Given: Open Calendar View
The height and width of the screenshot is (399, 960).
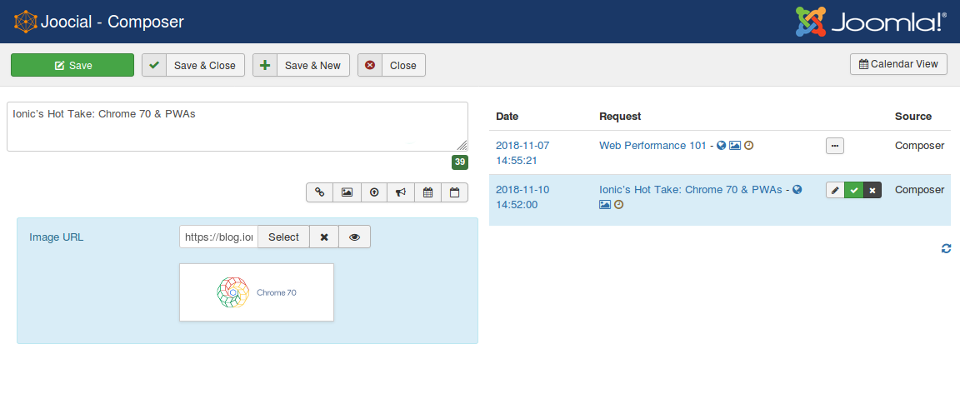Looking at the screenshot, I should click(x=899, y=64).
